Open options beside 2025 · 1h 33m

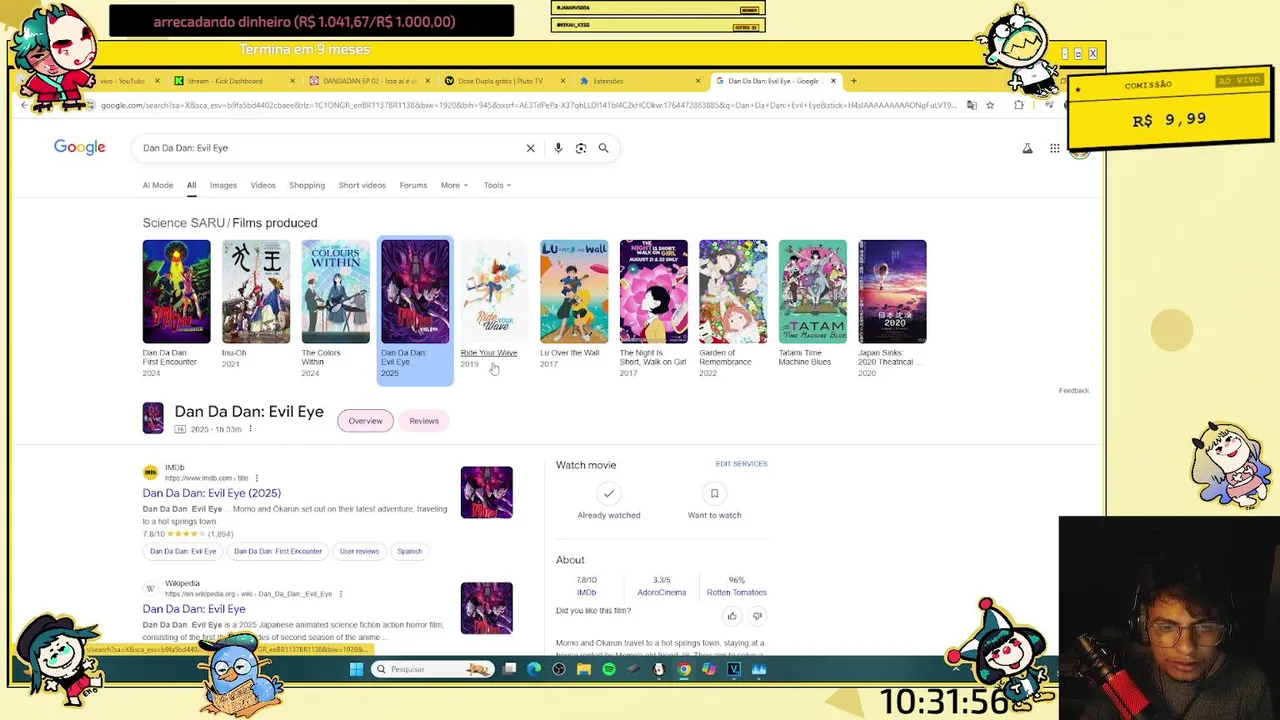click(x=250, y=429)
